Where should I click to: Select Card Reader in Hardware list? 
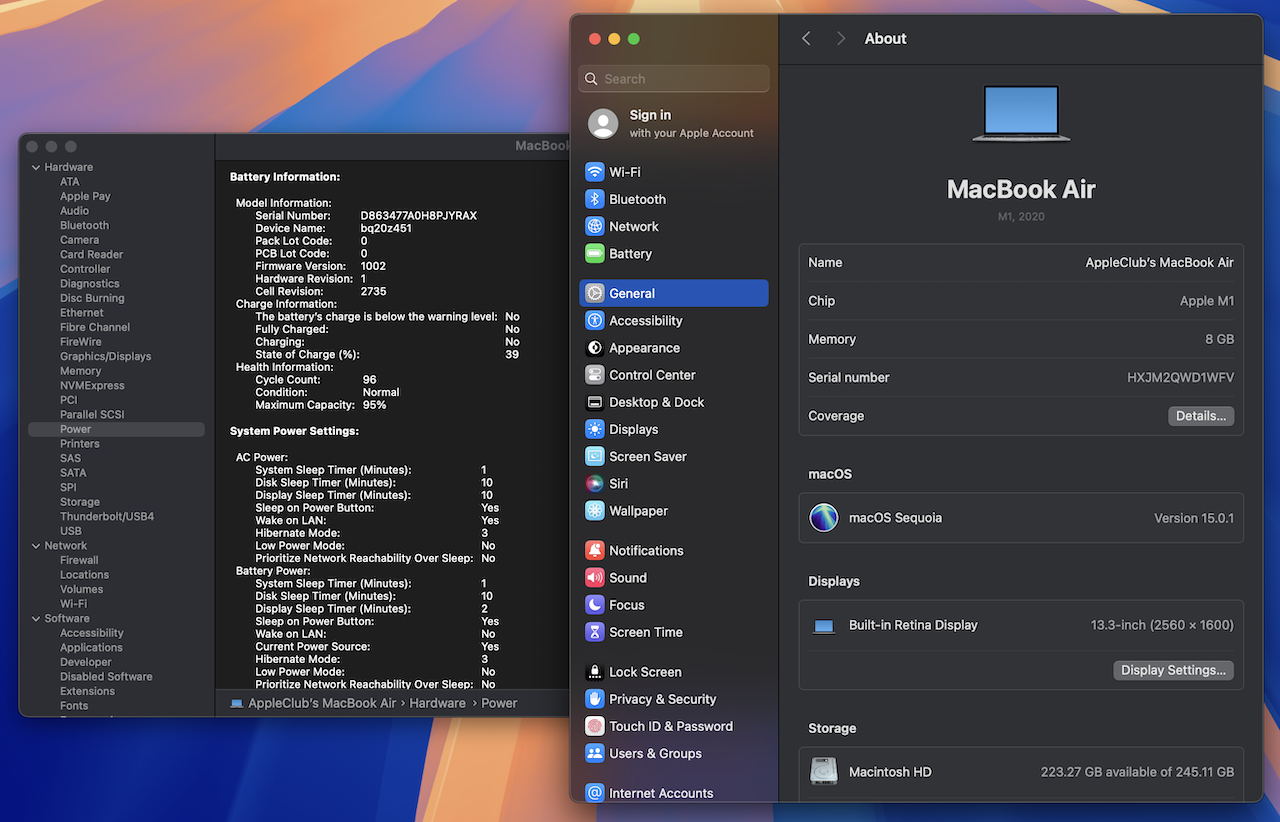tap(91, 254)
